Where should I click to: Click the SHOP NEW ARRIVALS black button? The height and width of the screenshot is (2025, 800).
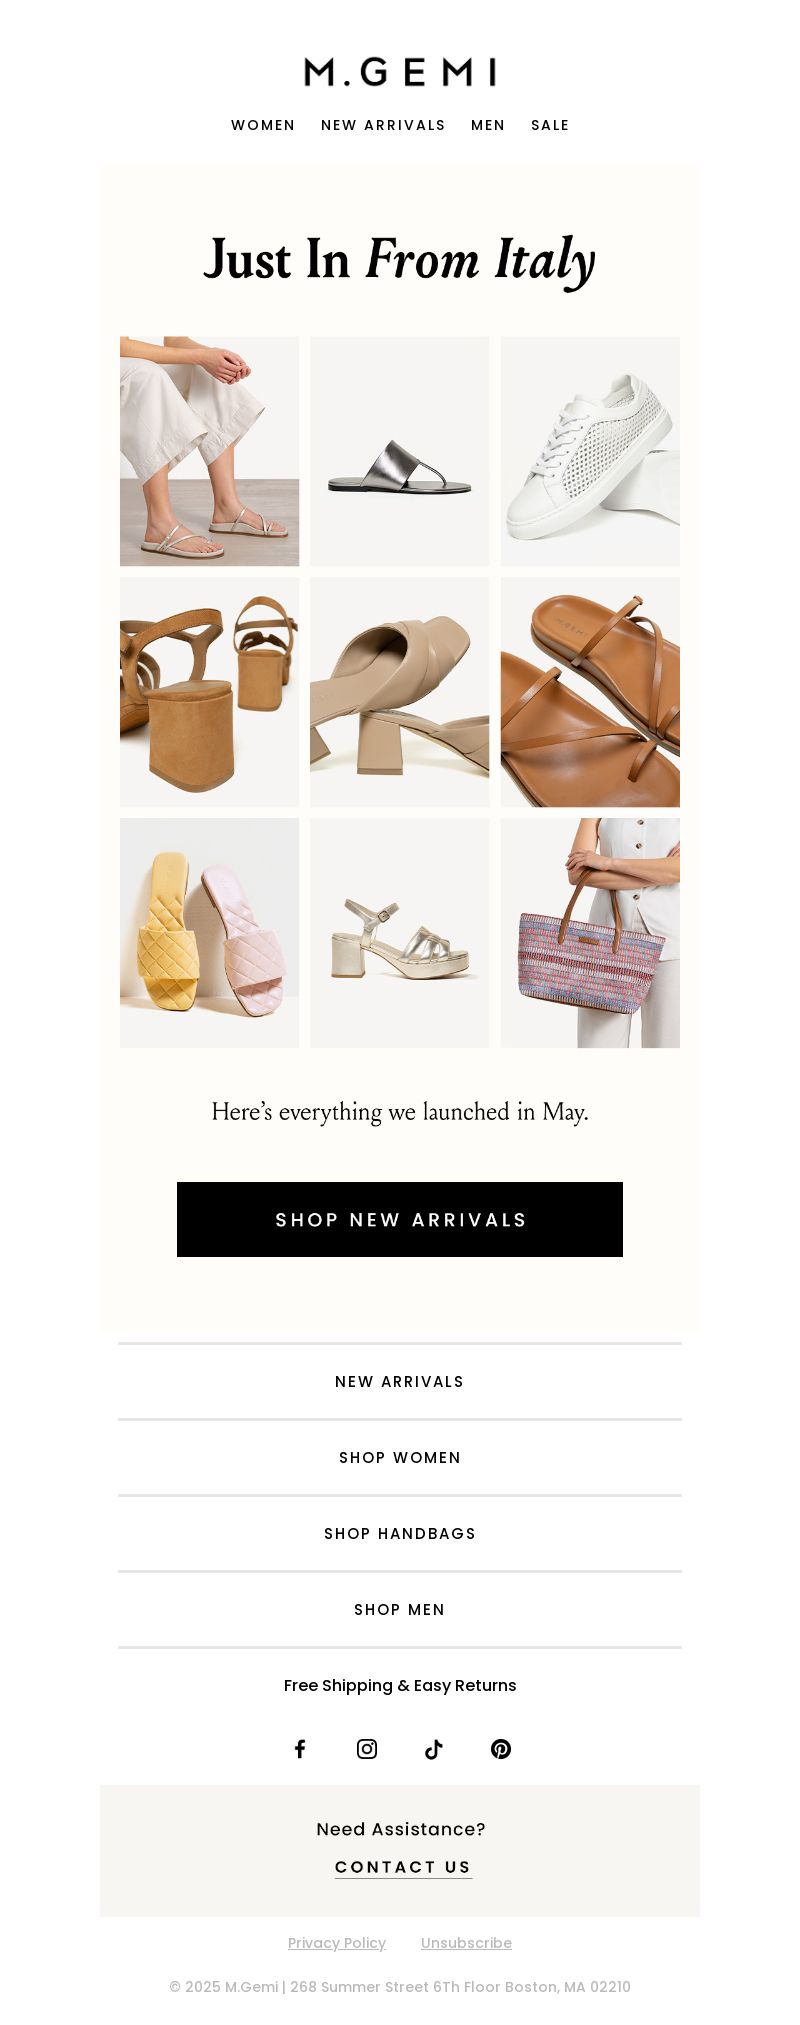(x=400, y=1220)
